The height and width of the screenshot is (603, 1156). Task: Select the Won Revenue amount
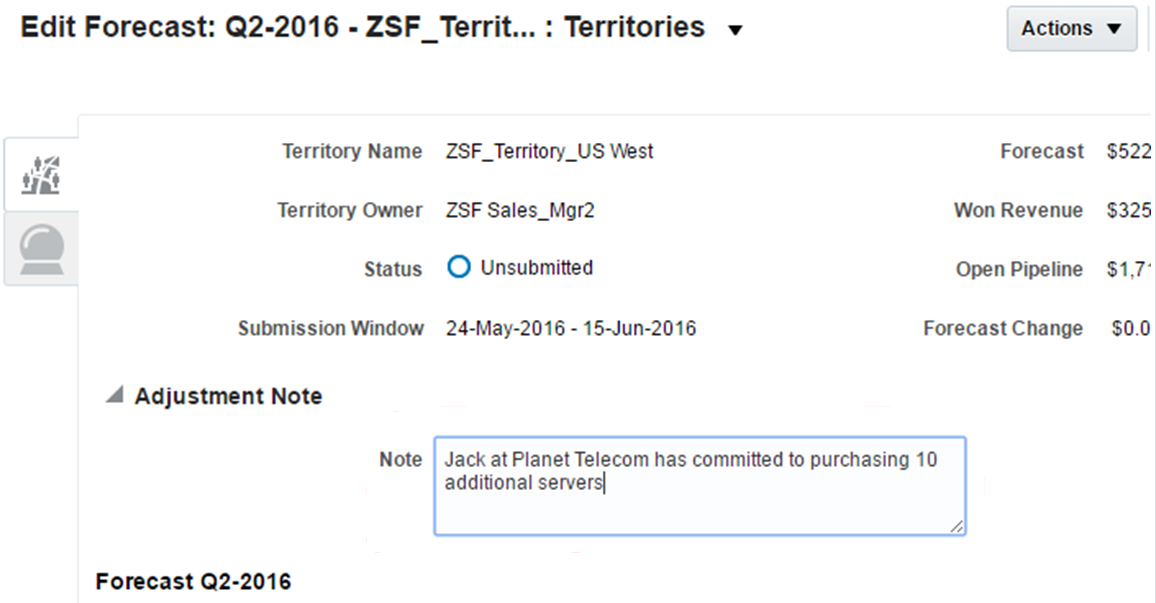click(x=1130, y=211)
